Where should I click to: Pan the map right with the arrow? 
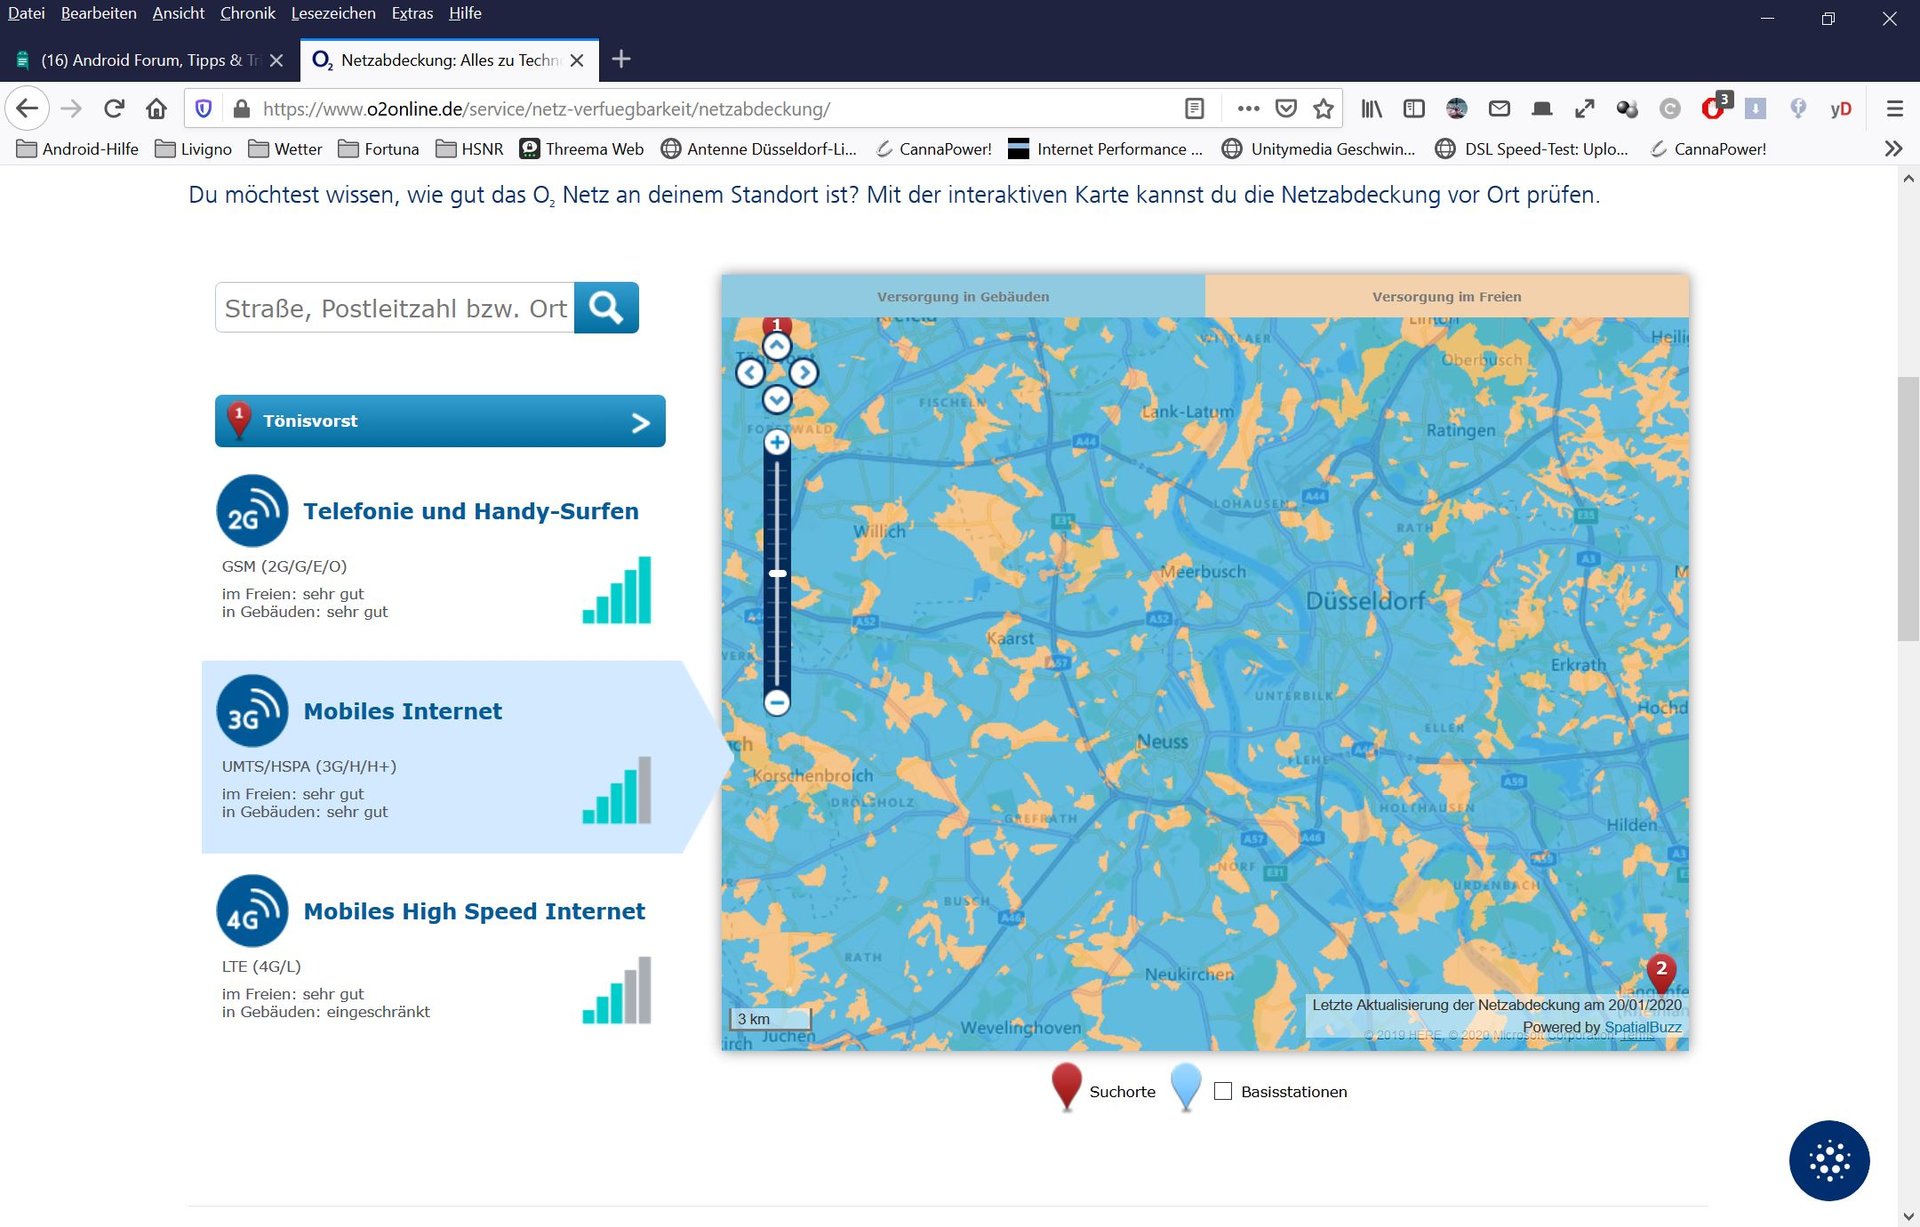[x=804, y=373]
